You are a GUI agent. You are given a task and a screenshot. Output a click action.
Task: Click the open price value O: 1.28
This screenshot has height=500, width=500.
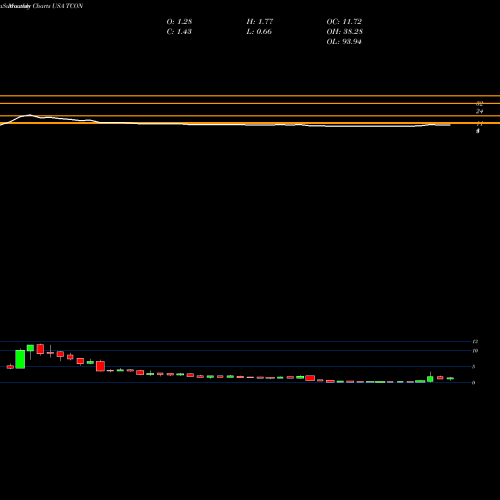tap(179, 22)
